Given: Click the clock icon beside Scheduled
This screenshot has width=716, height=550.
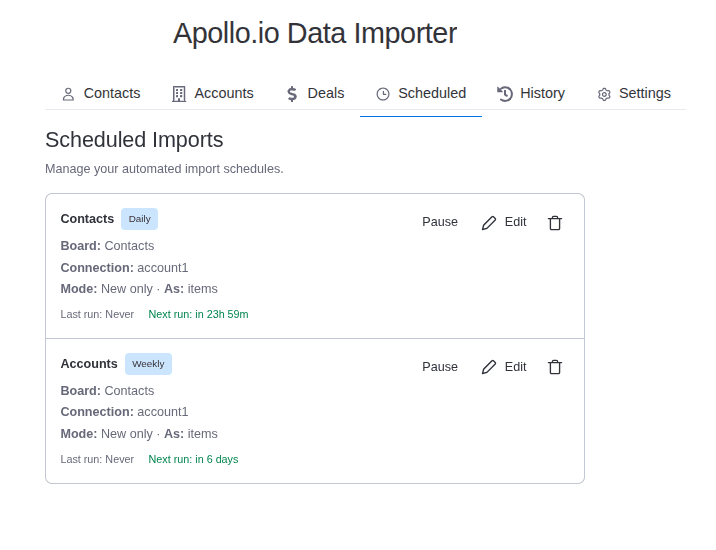Looking at the screenshot, I should [383, 94].
